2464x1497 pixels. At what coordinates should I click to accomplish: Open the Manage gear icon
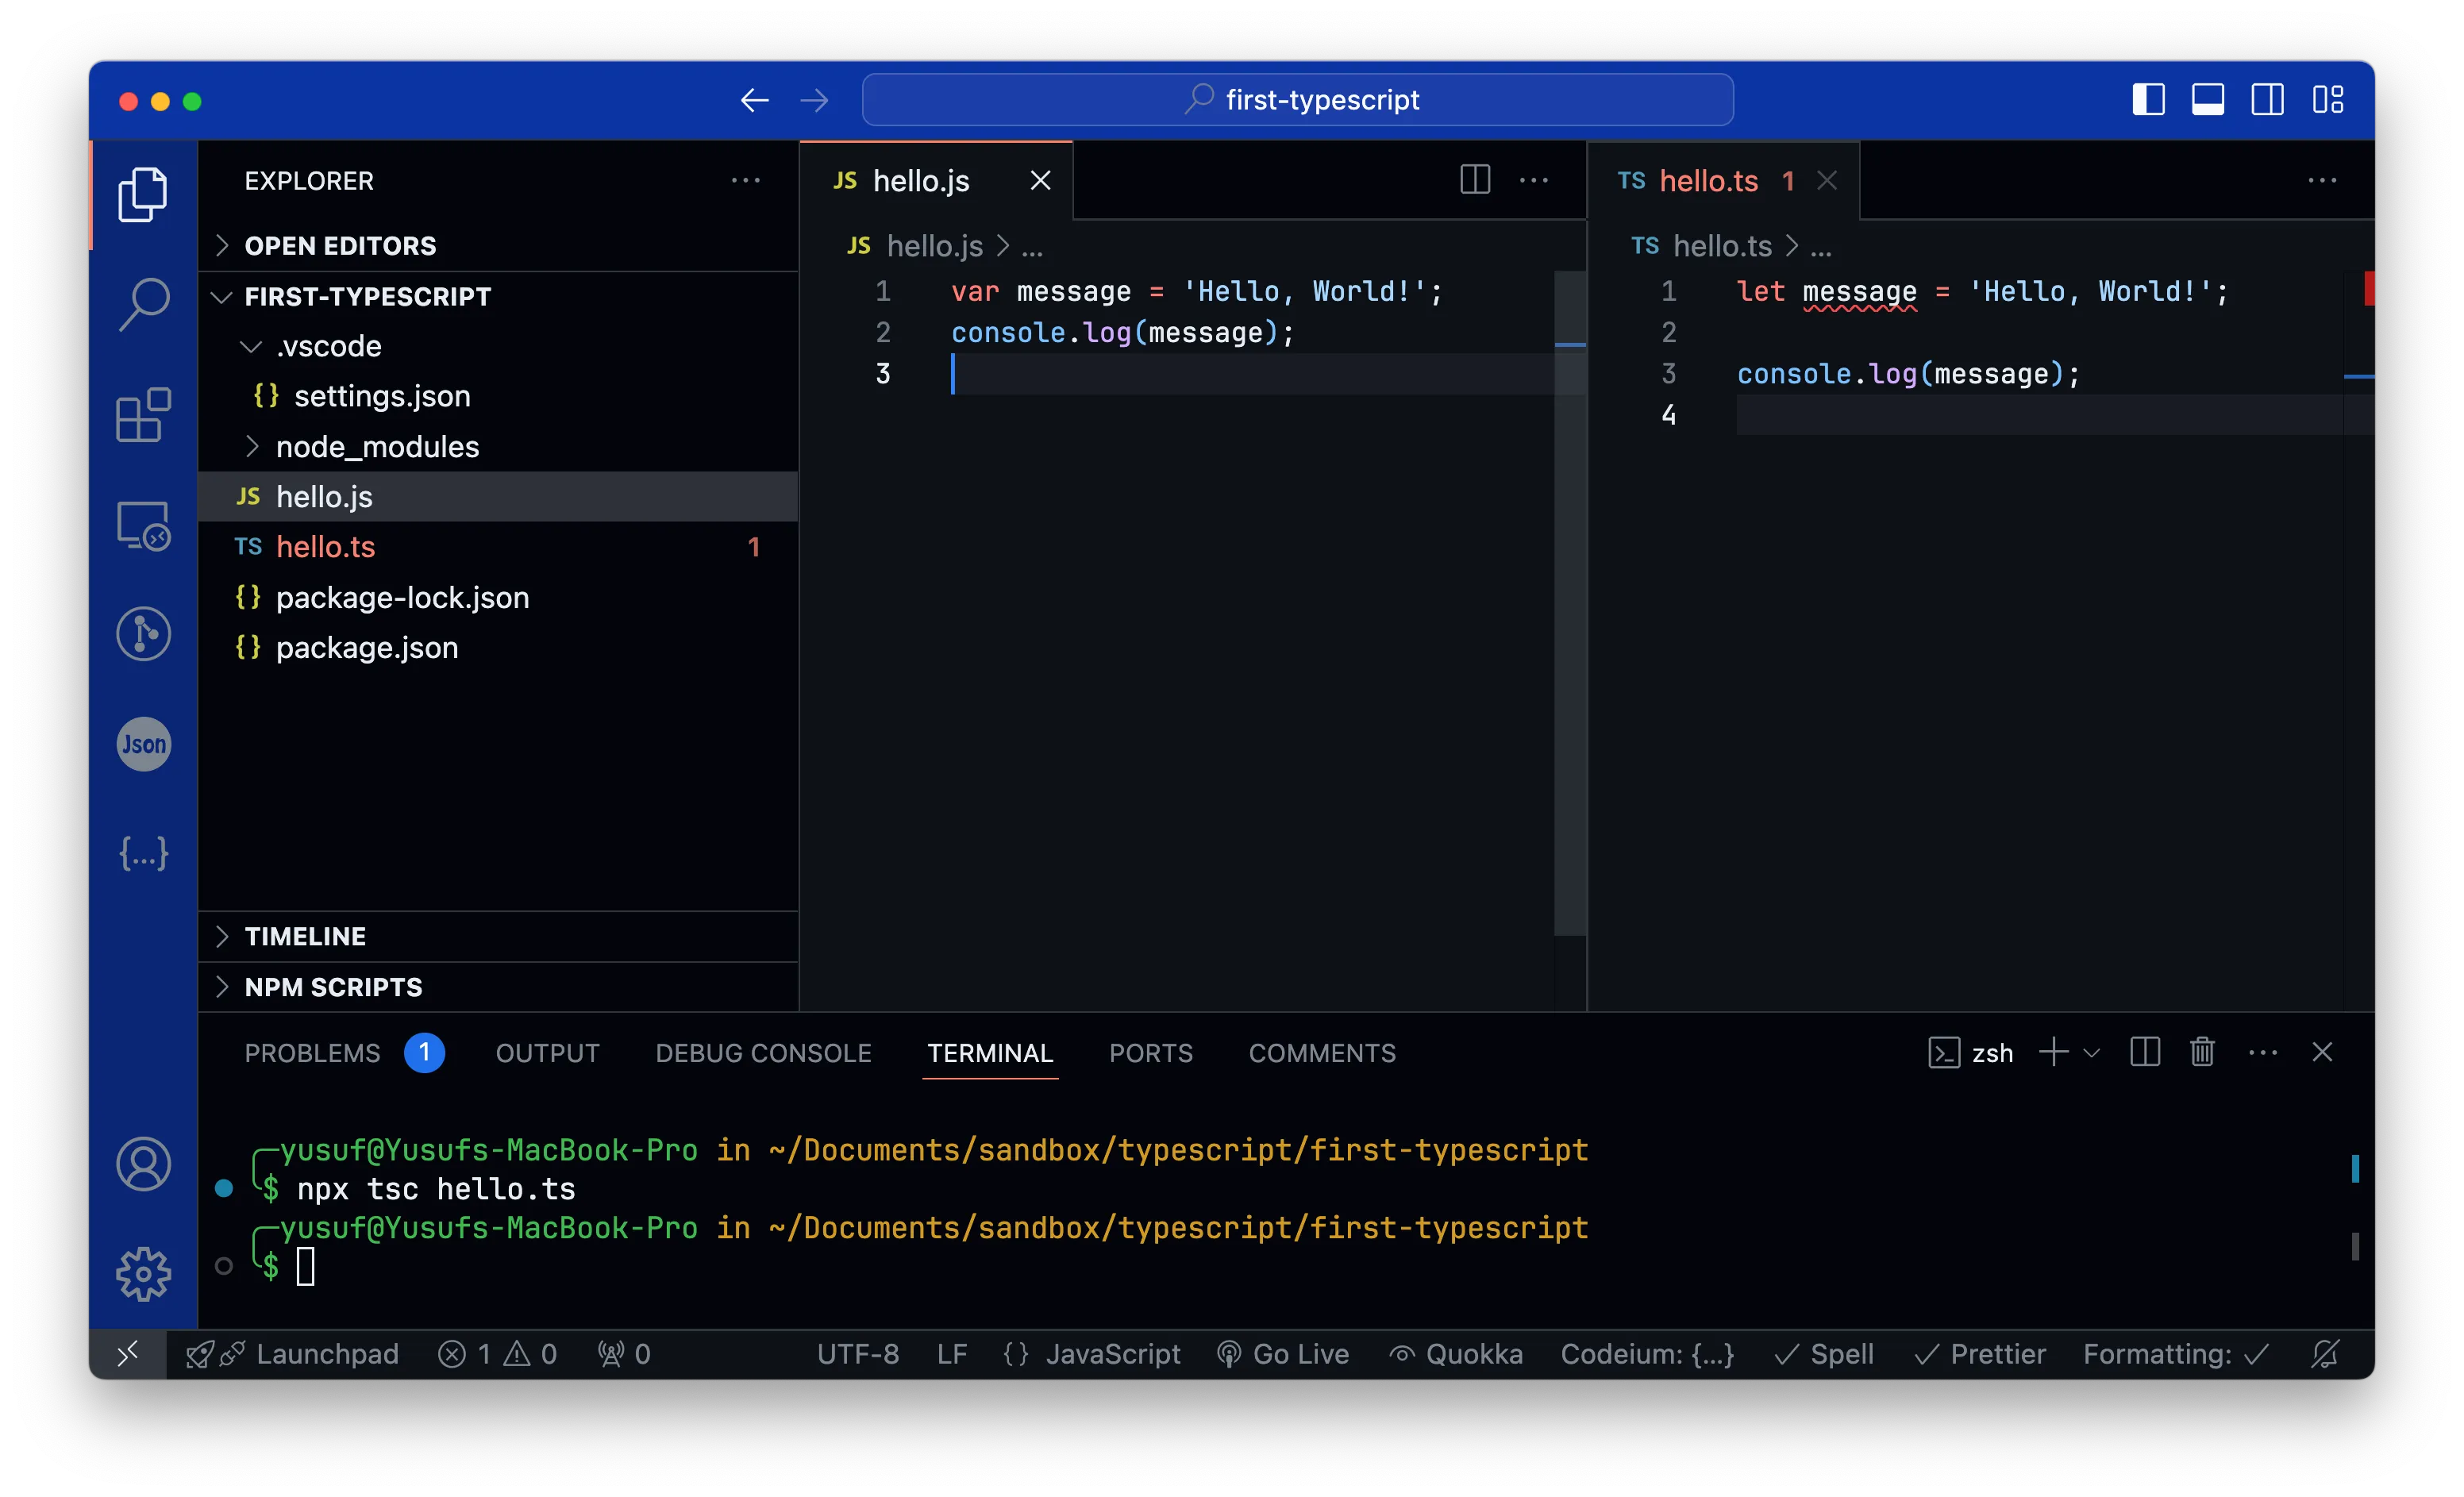143,1274
